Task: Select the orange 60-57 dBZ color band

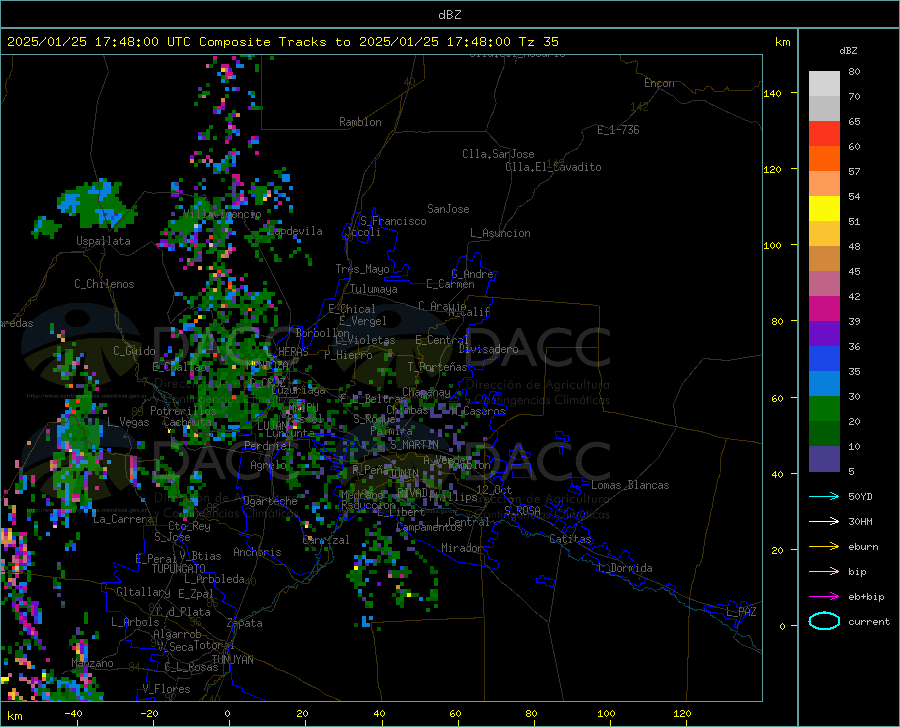Action: point(824,159)
